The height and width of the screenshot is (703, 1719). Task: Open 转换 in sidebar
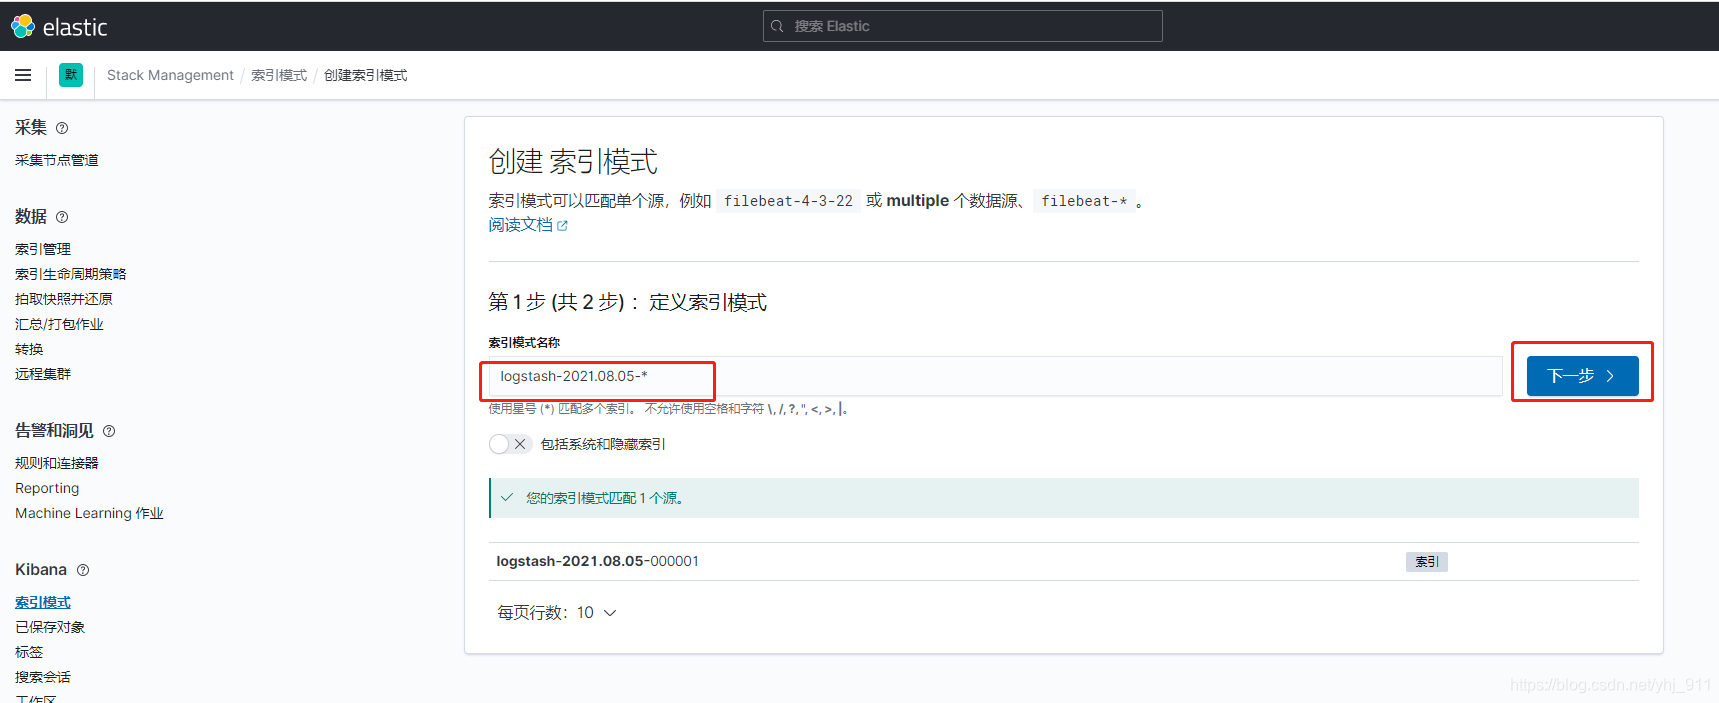click(29, 349)
